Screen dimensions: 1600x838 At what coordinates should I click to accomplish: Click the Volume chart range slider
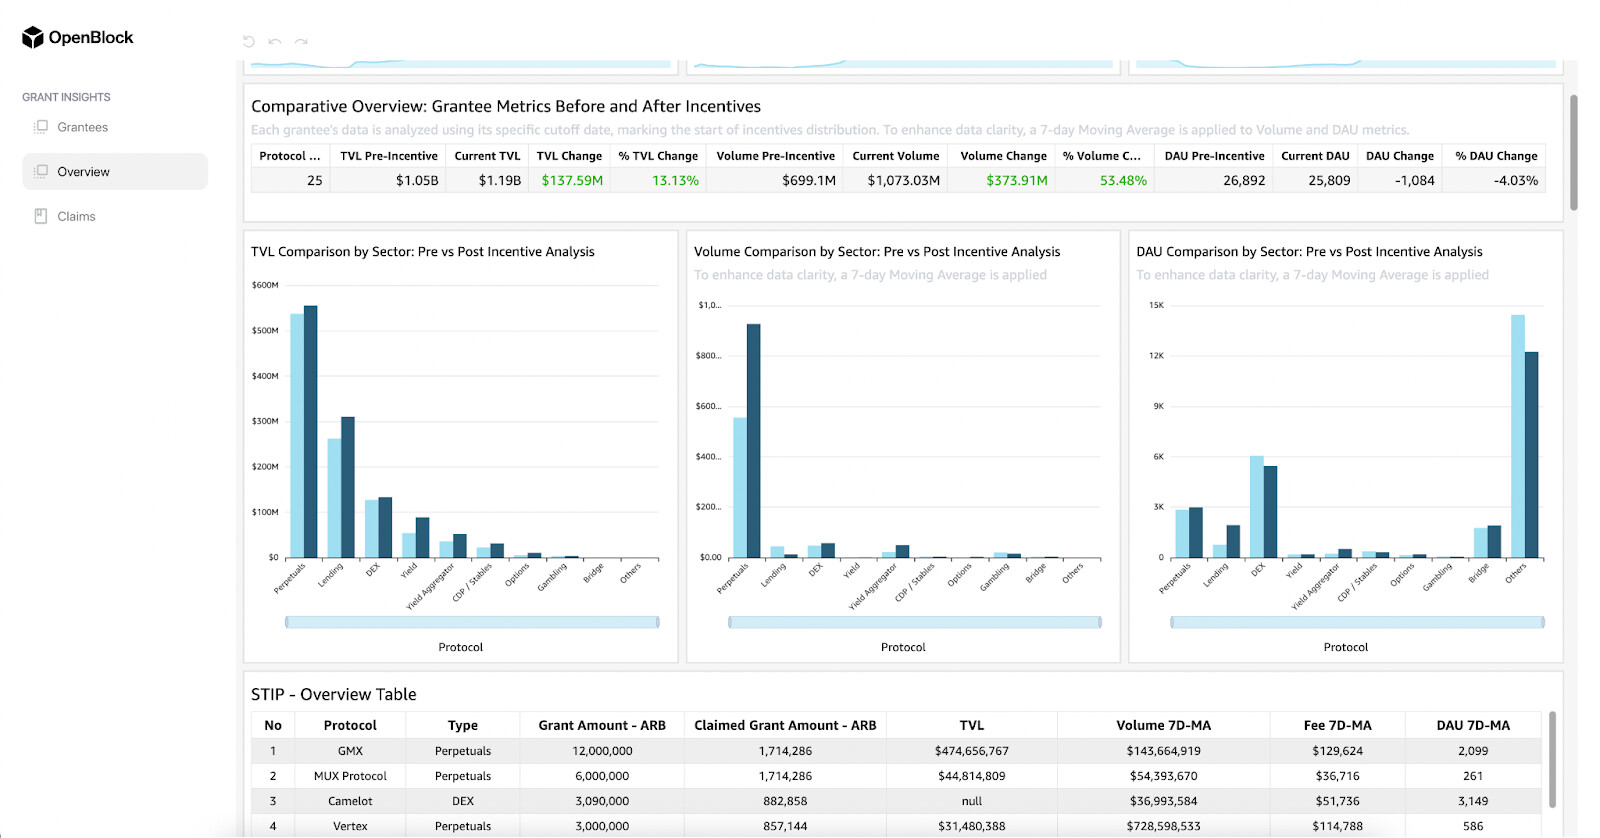click(x=915, y=622)
